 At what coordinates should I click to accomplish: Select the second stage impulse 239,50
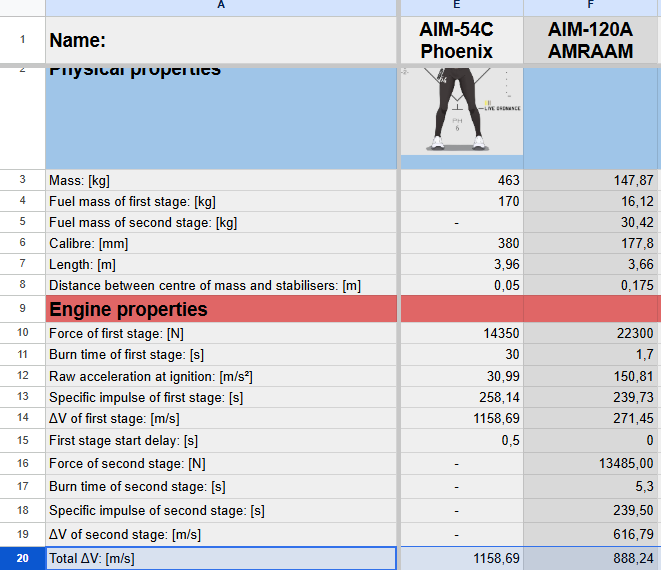tap(590, 511)
